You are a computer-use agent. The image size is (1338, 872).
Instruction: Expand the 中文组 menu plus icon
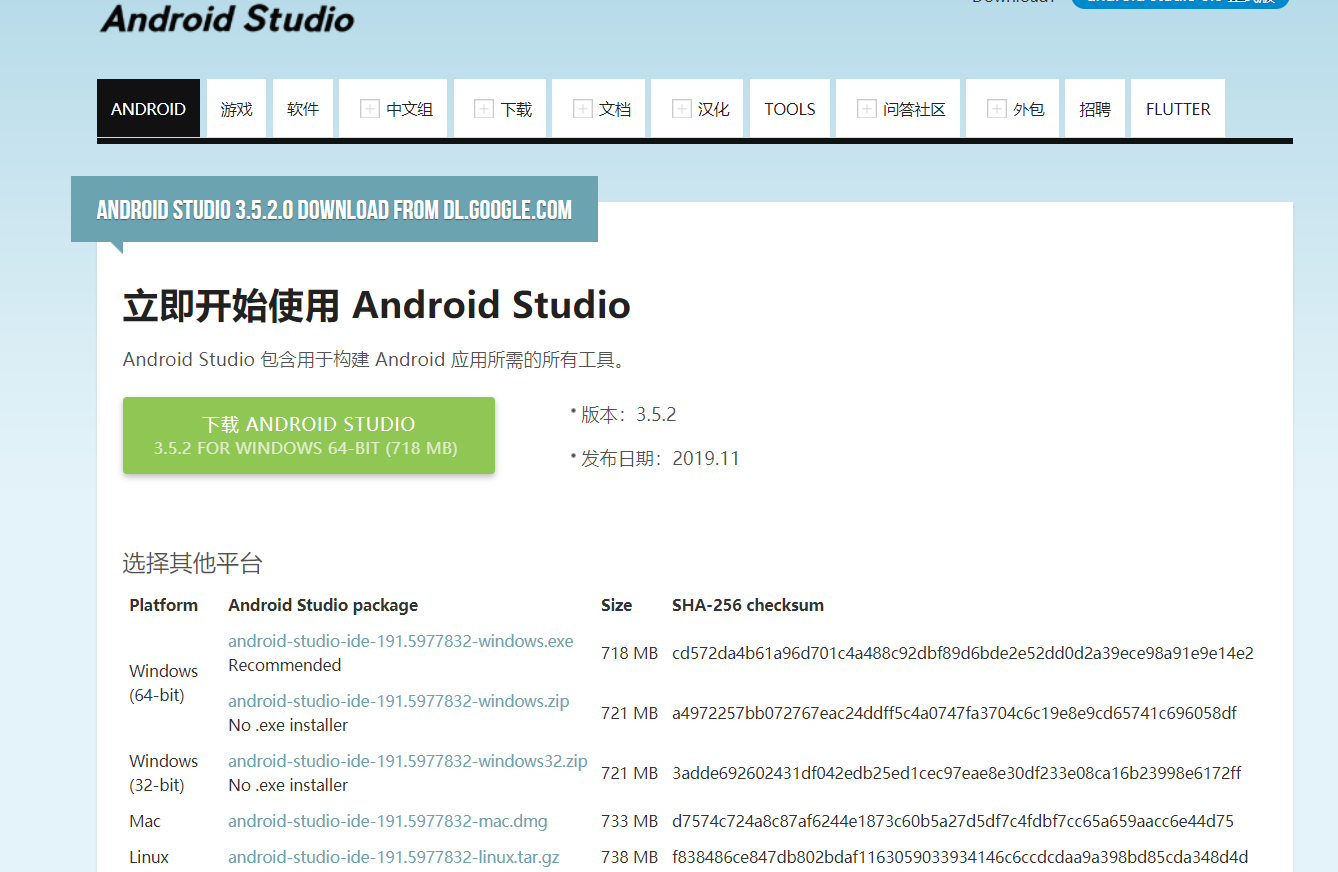click(x=370, y=109)
